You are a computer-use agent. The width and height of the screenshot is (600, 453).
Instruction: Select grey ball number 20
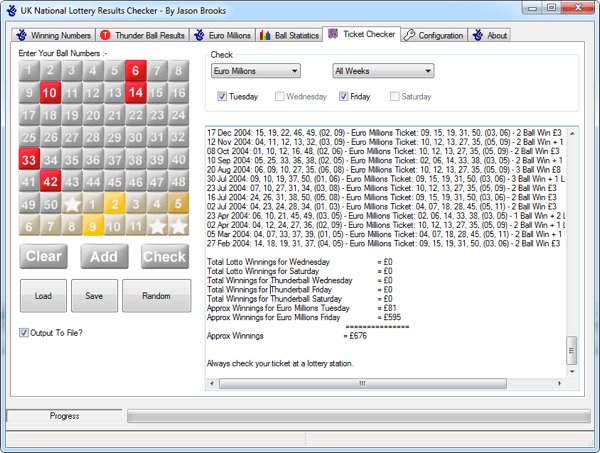coord(93,115)
